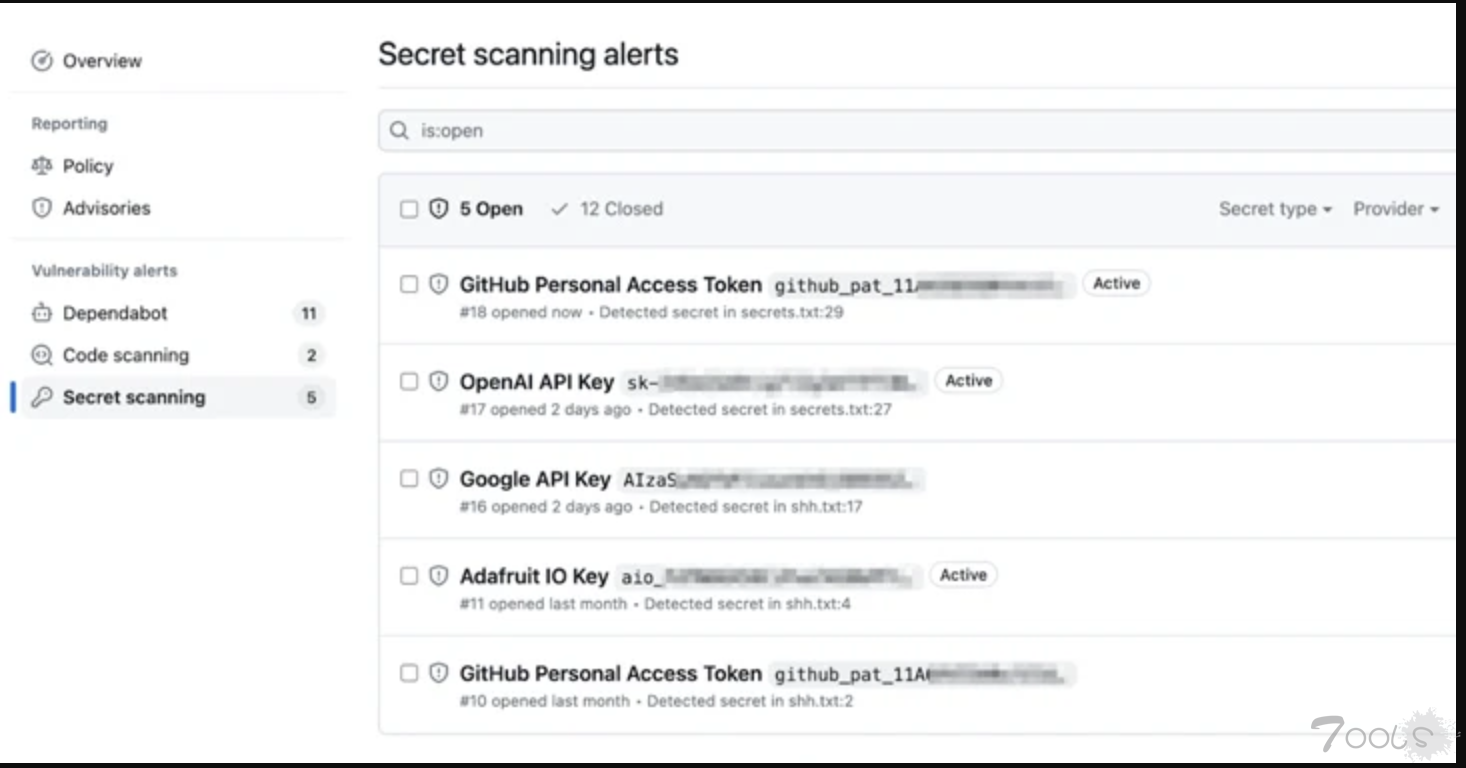Check the Adafruit IO Key alert checkbox

408,576
